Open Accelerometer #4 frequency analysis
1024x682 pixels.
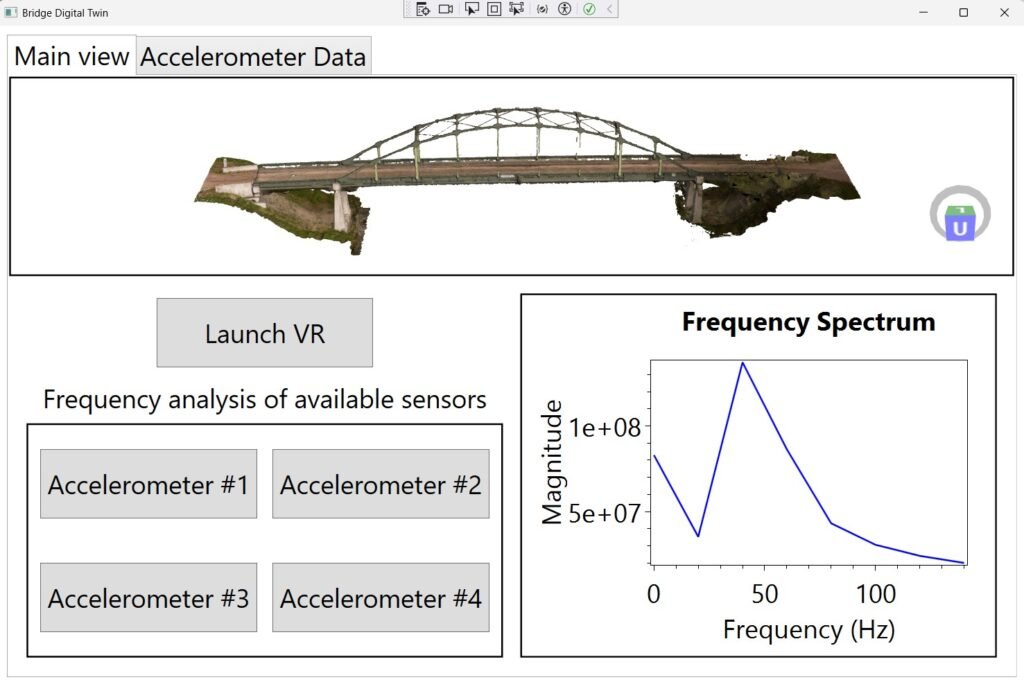tap(380, 599)
